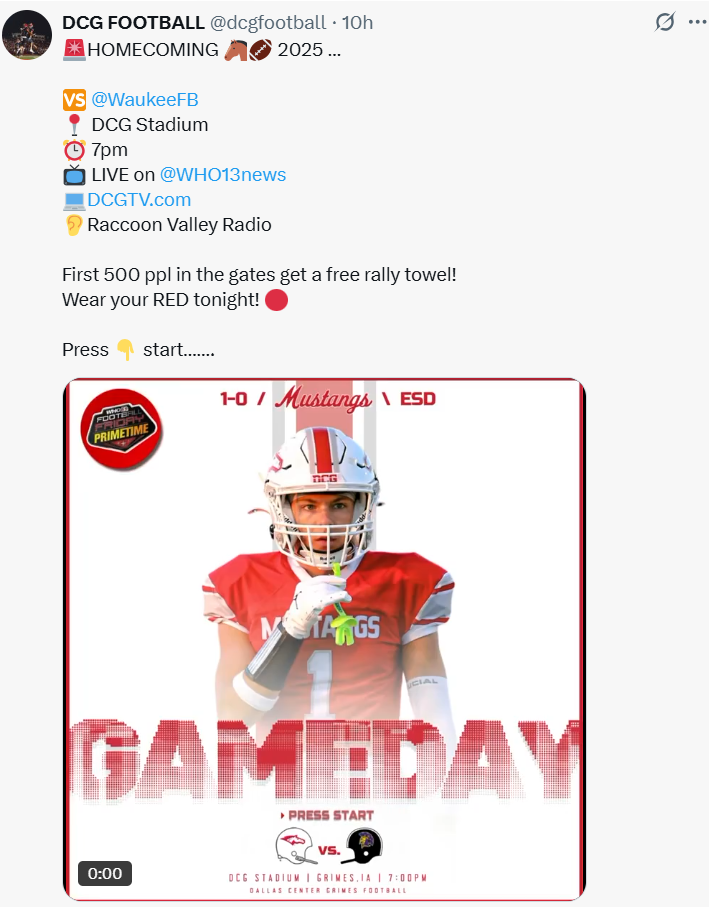Click the Grok slashed-circle icon
The width and height of the screenshot is (709, 907).
[x=665, y=22]
